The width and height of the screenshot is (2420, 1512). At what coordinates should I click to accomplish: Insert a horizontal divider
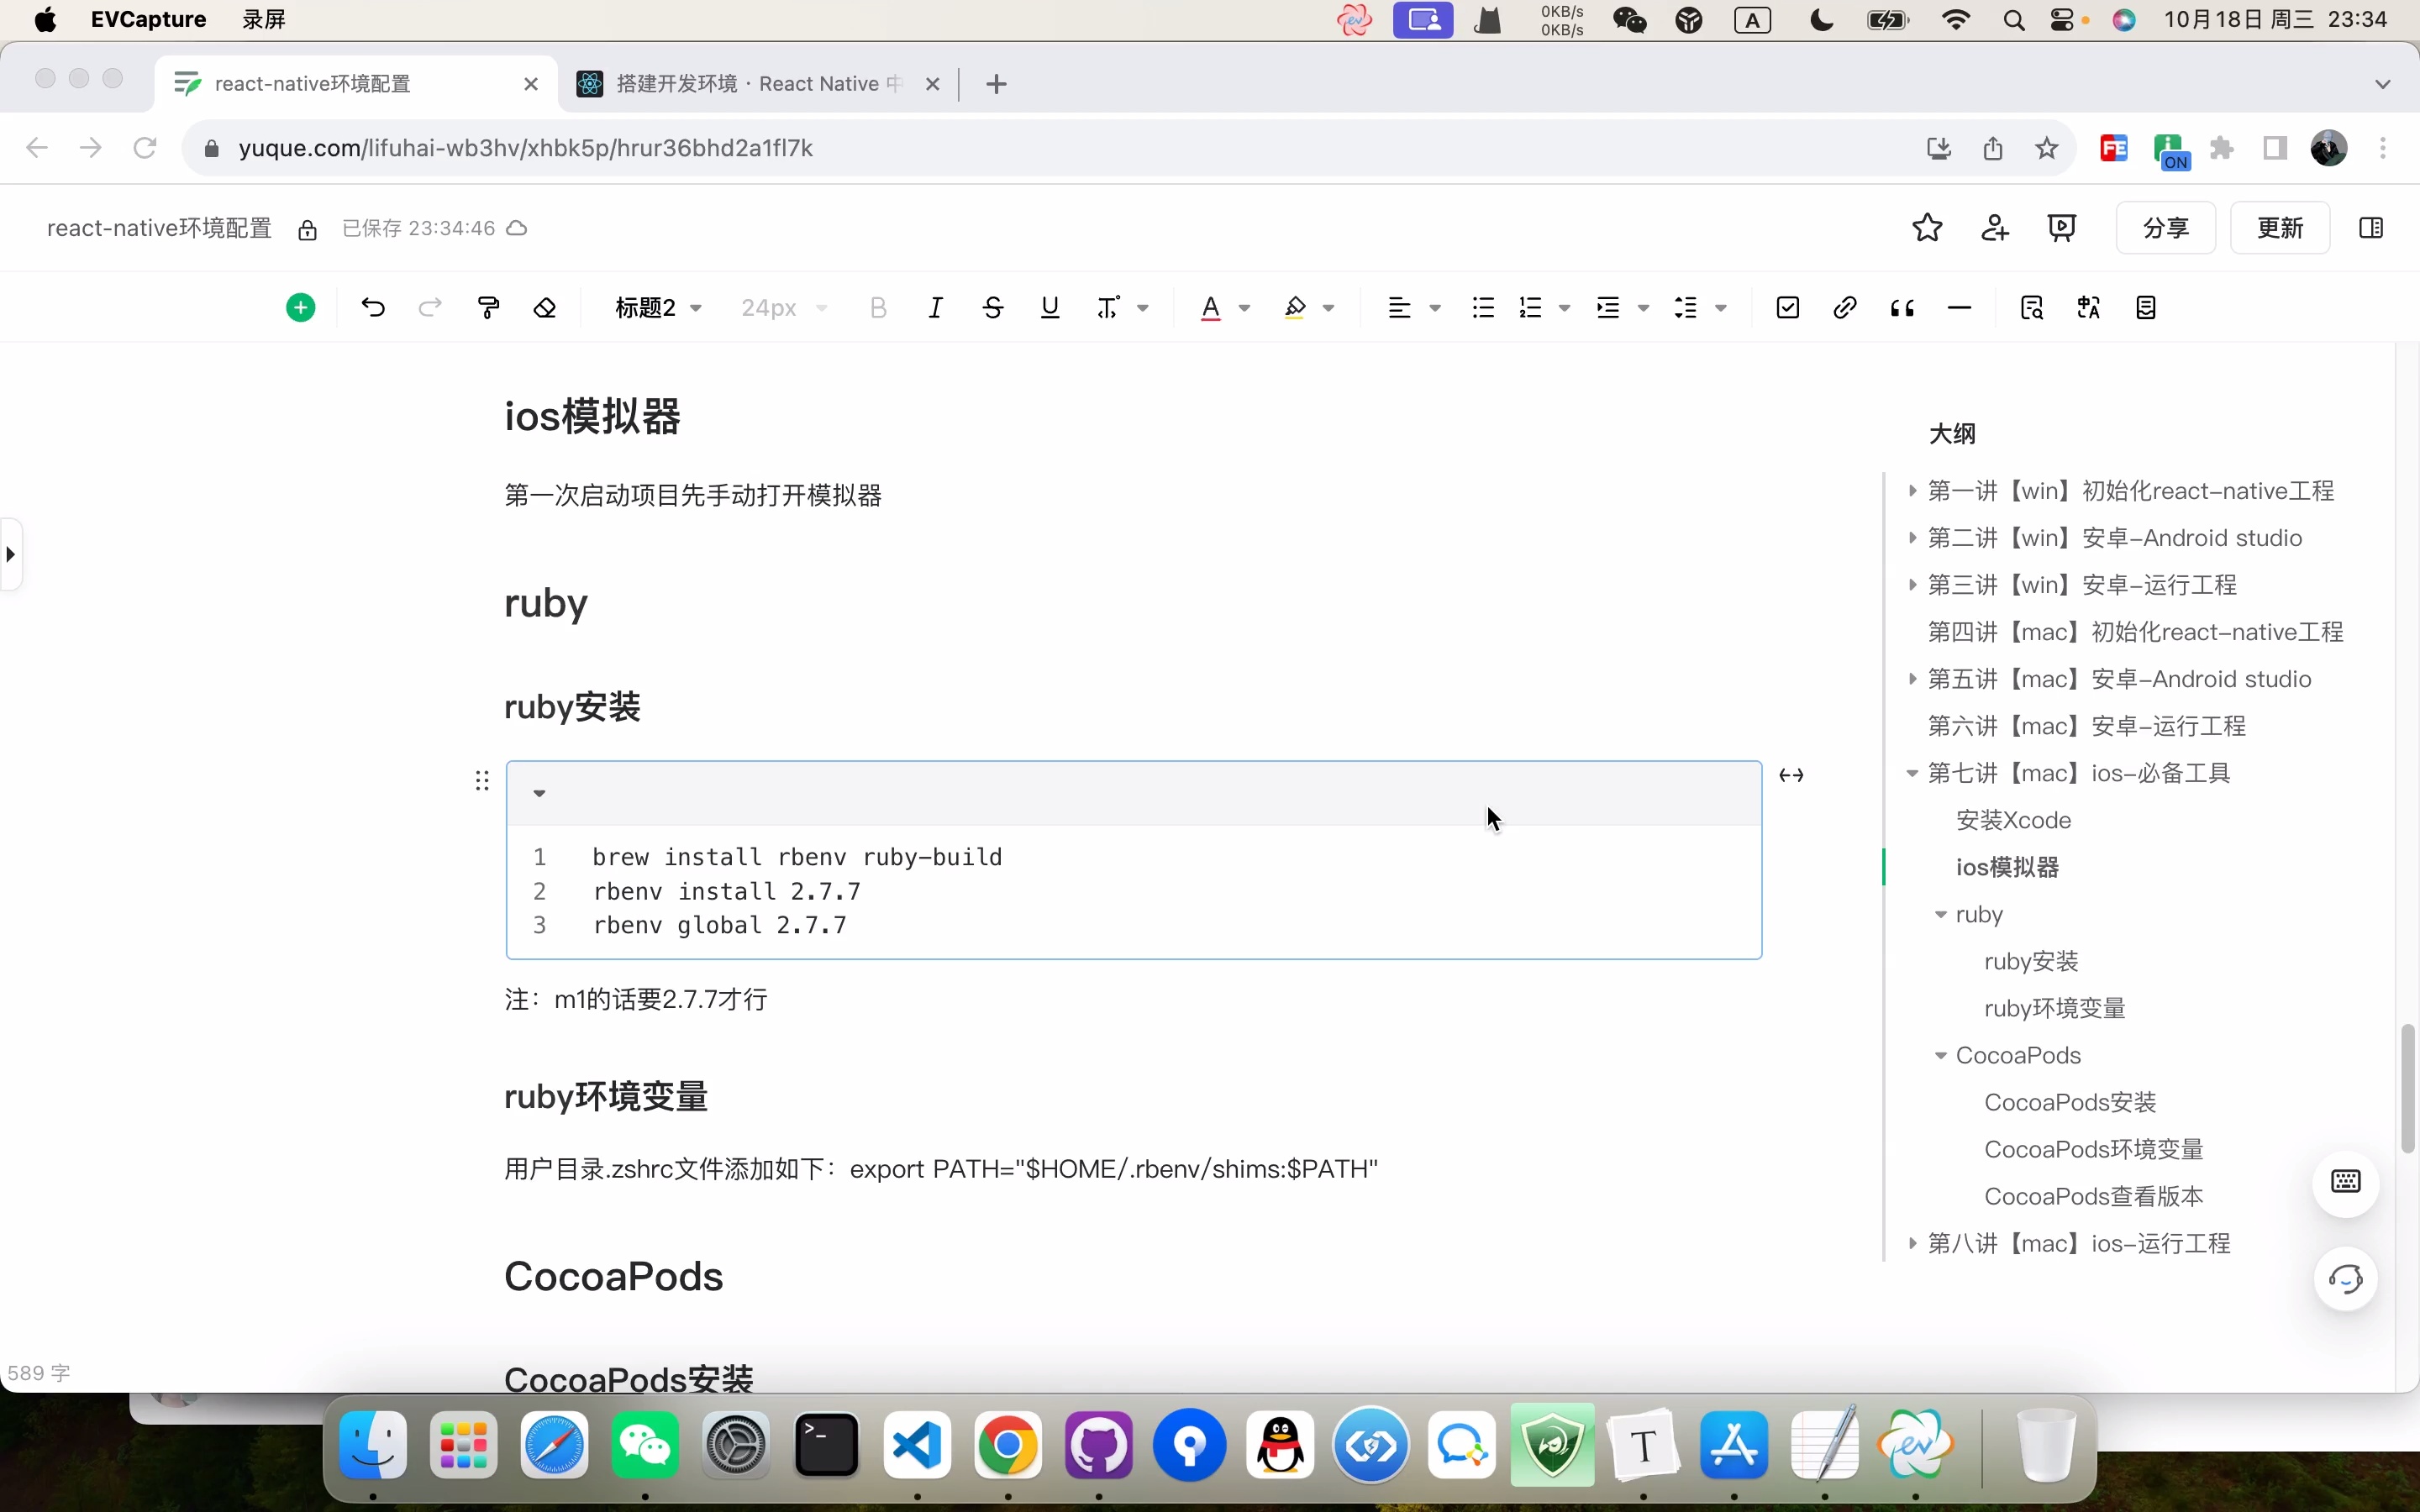[x=1959, y=307]
